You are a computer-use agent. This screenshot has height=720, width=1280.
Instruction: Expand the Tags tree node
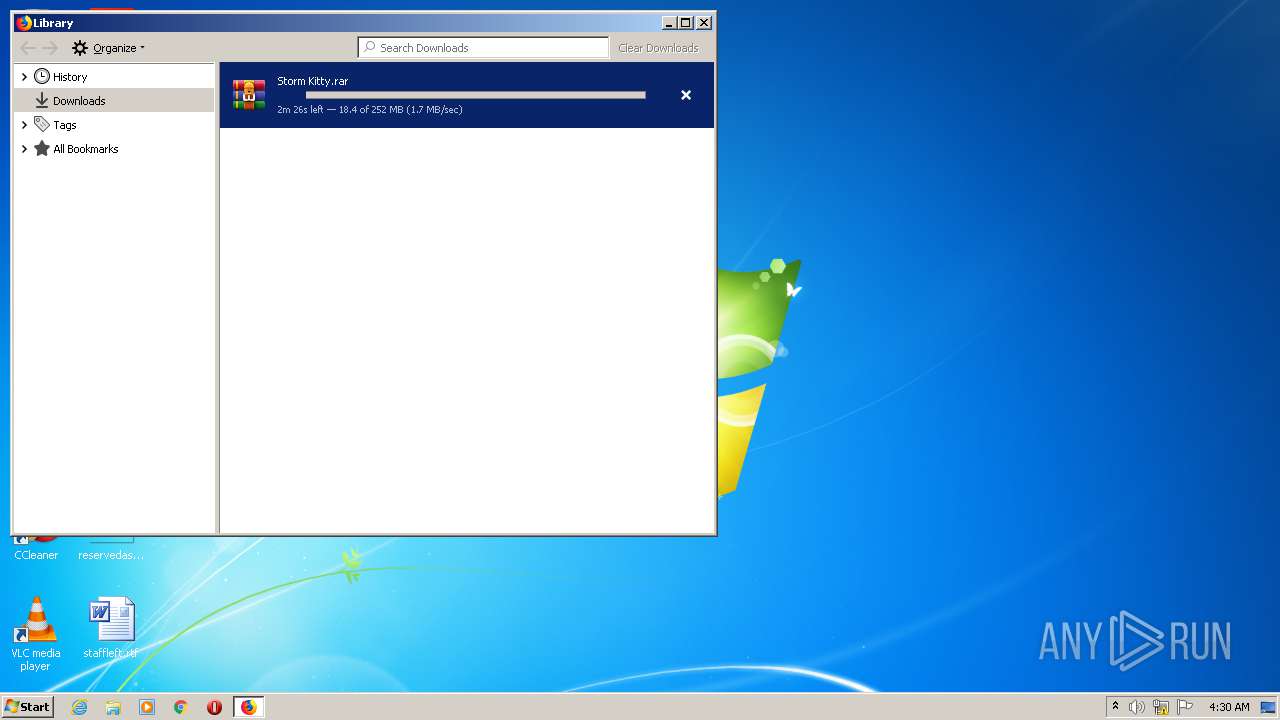[24, 125]
